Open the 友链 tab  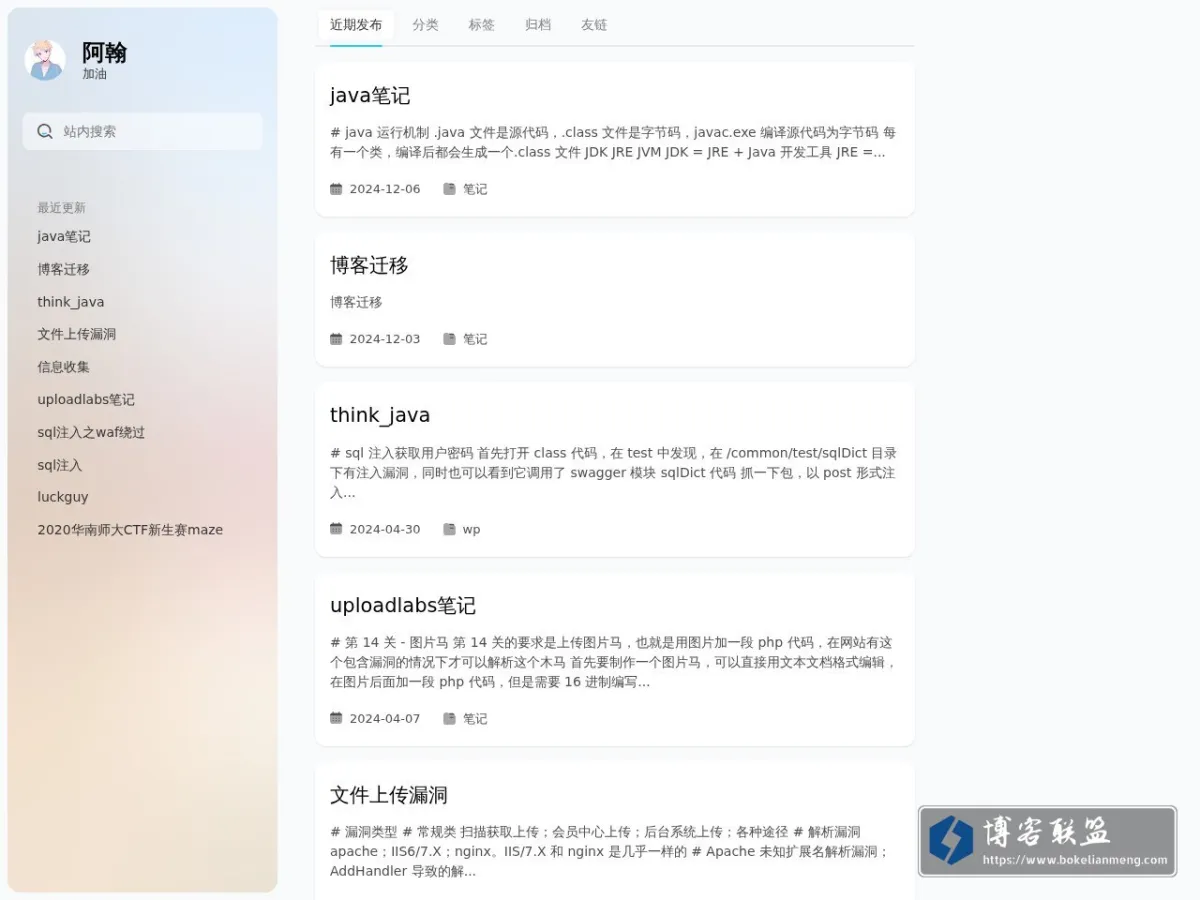(x=594, y=25)
